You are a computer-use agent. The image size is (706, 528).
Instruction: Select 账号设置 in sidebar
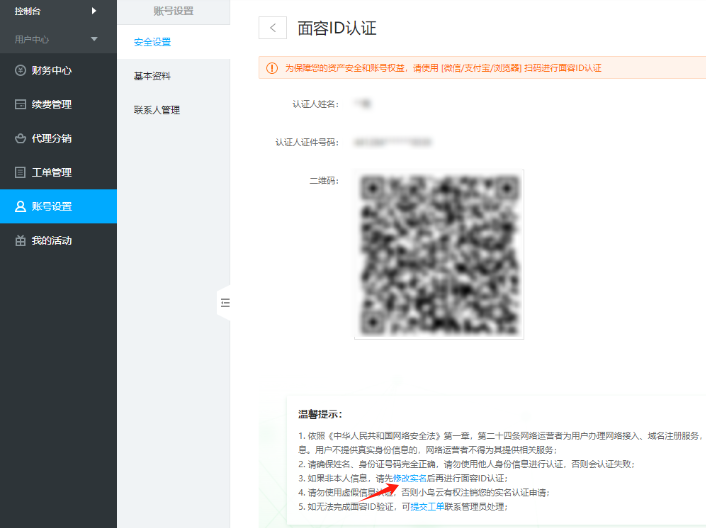[x=59, y=206]
